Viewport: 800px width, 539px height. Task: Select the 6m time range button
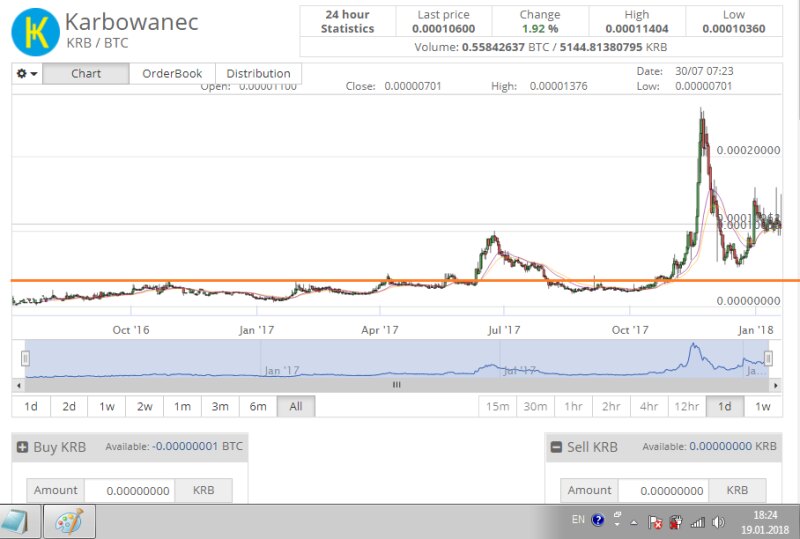coord(258,406)
